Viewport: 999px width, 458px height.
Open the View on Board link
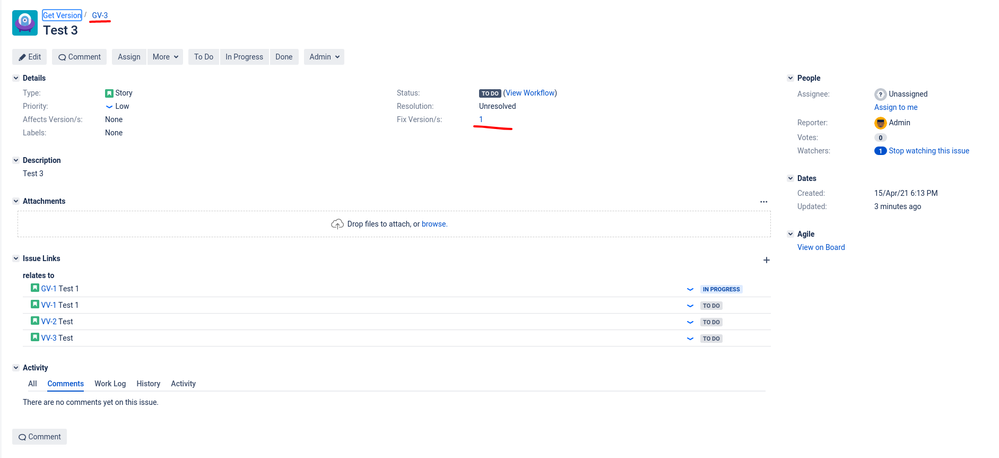[821, 247]
